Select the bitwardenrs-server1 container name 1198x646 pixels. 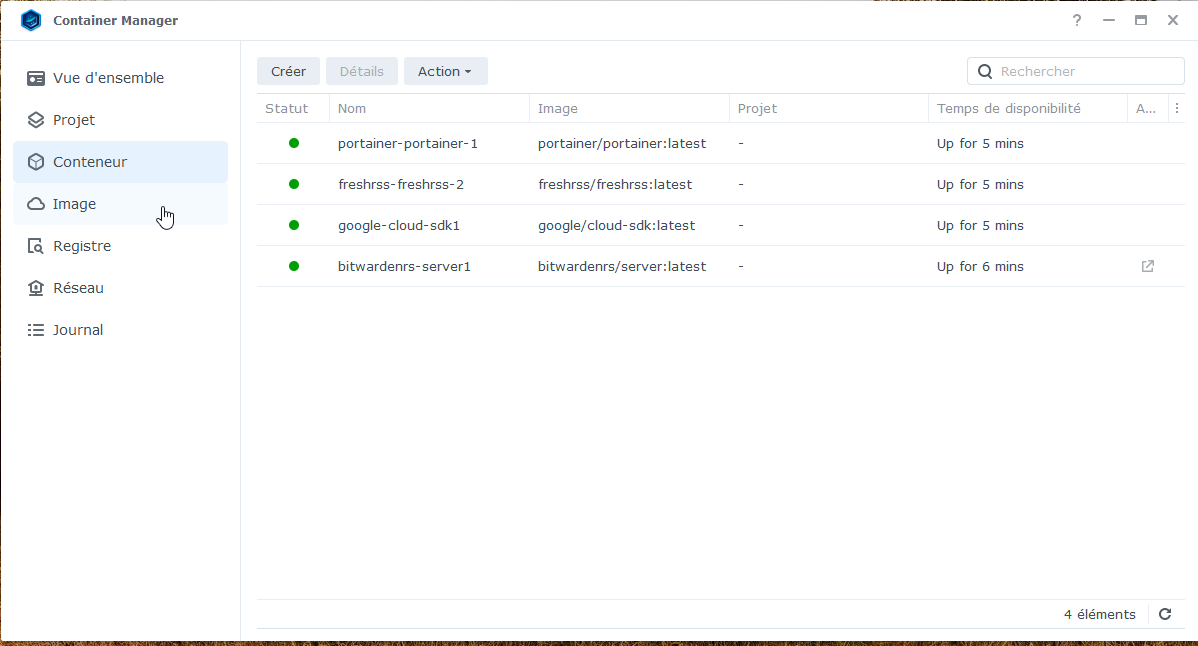(404, 266)
